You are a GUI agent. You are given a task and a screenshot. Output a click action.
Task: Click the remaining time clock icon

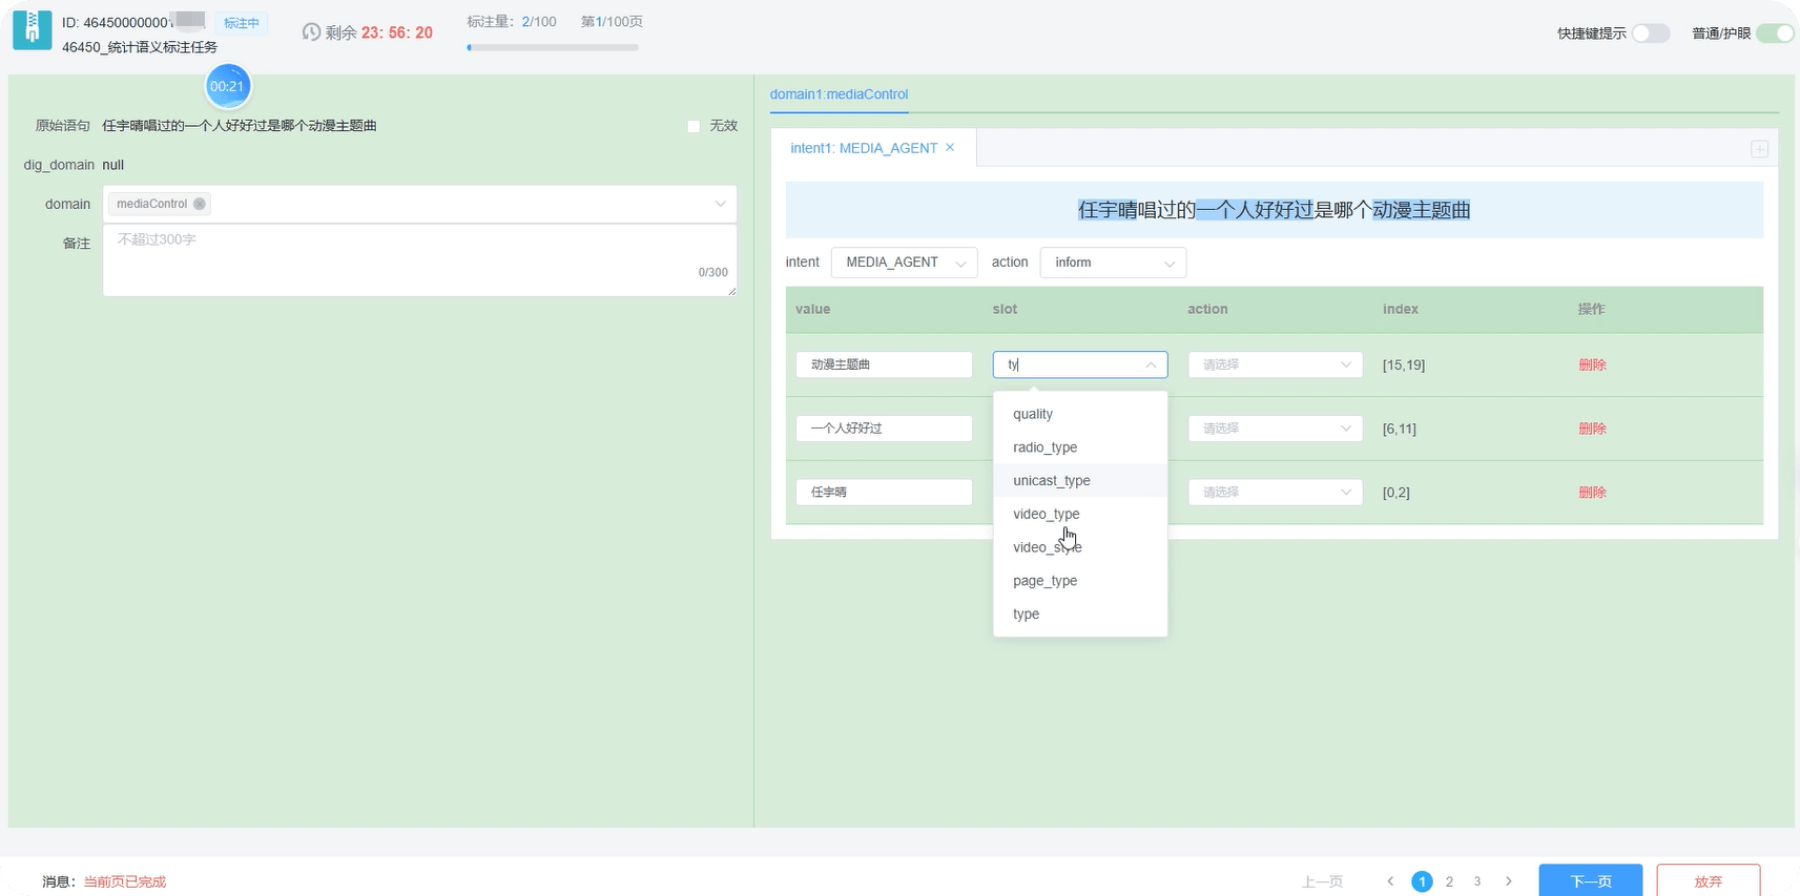(311, 33)
